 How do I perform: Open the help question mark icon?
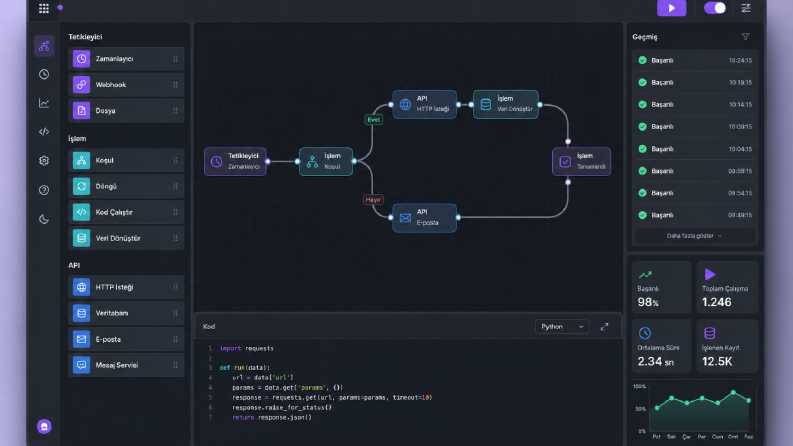[x=44, y=190]
